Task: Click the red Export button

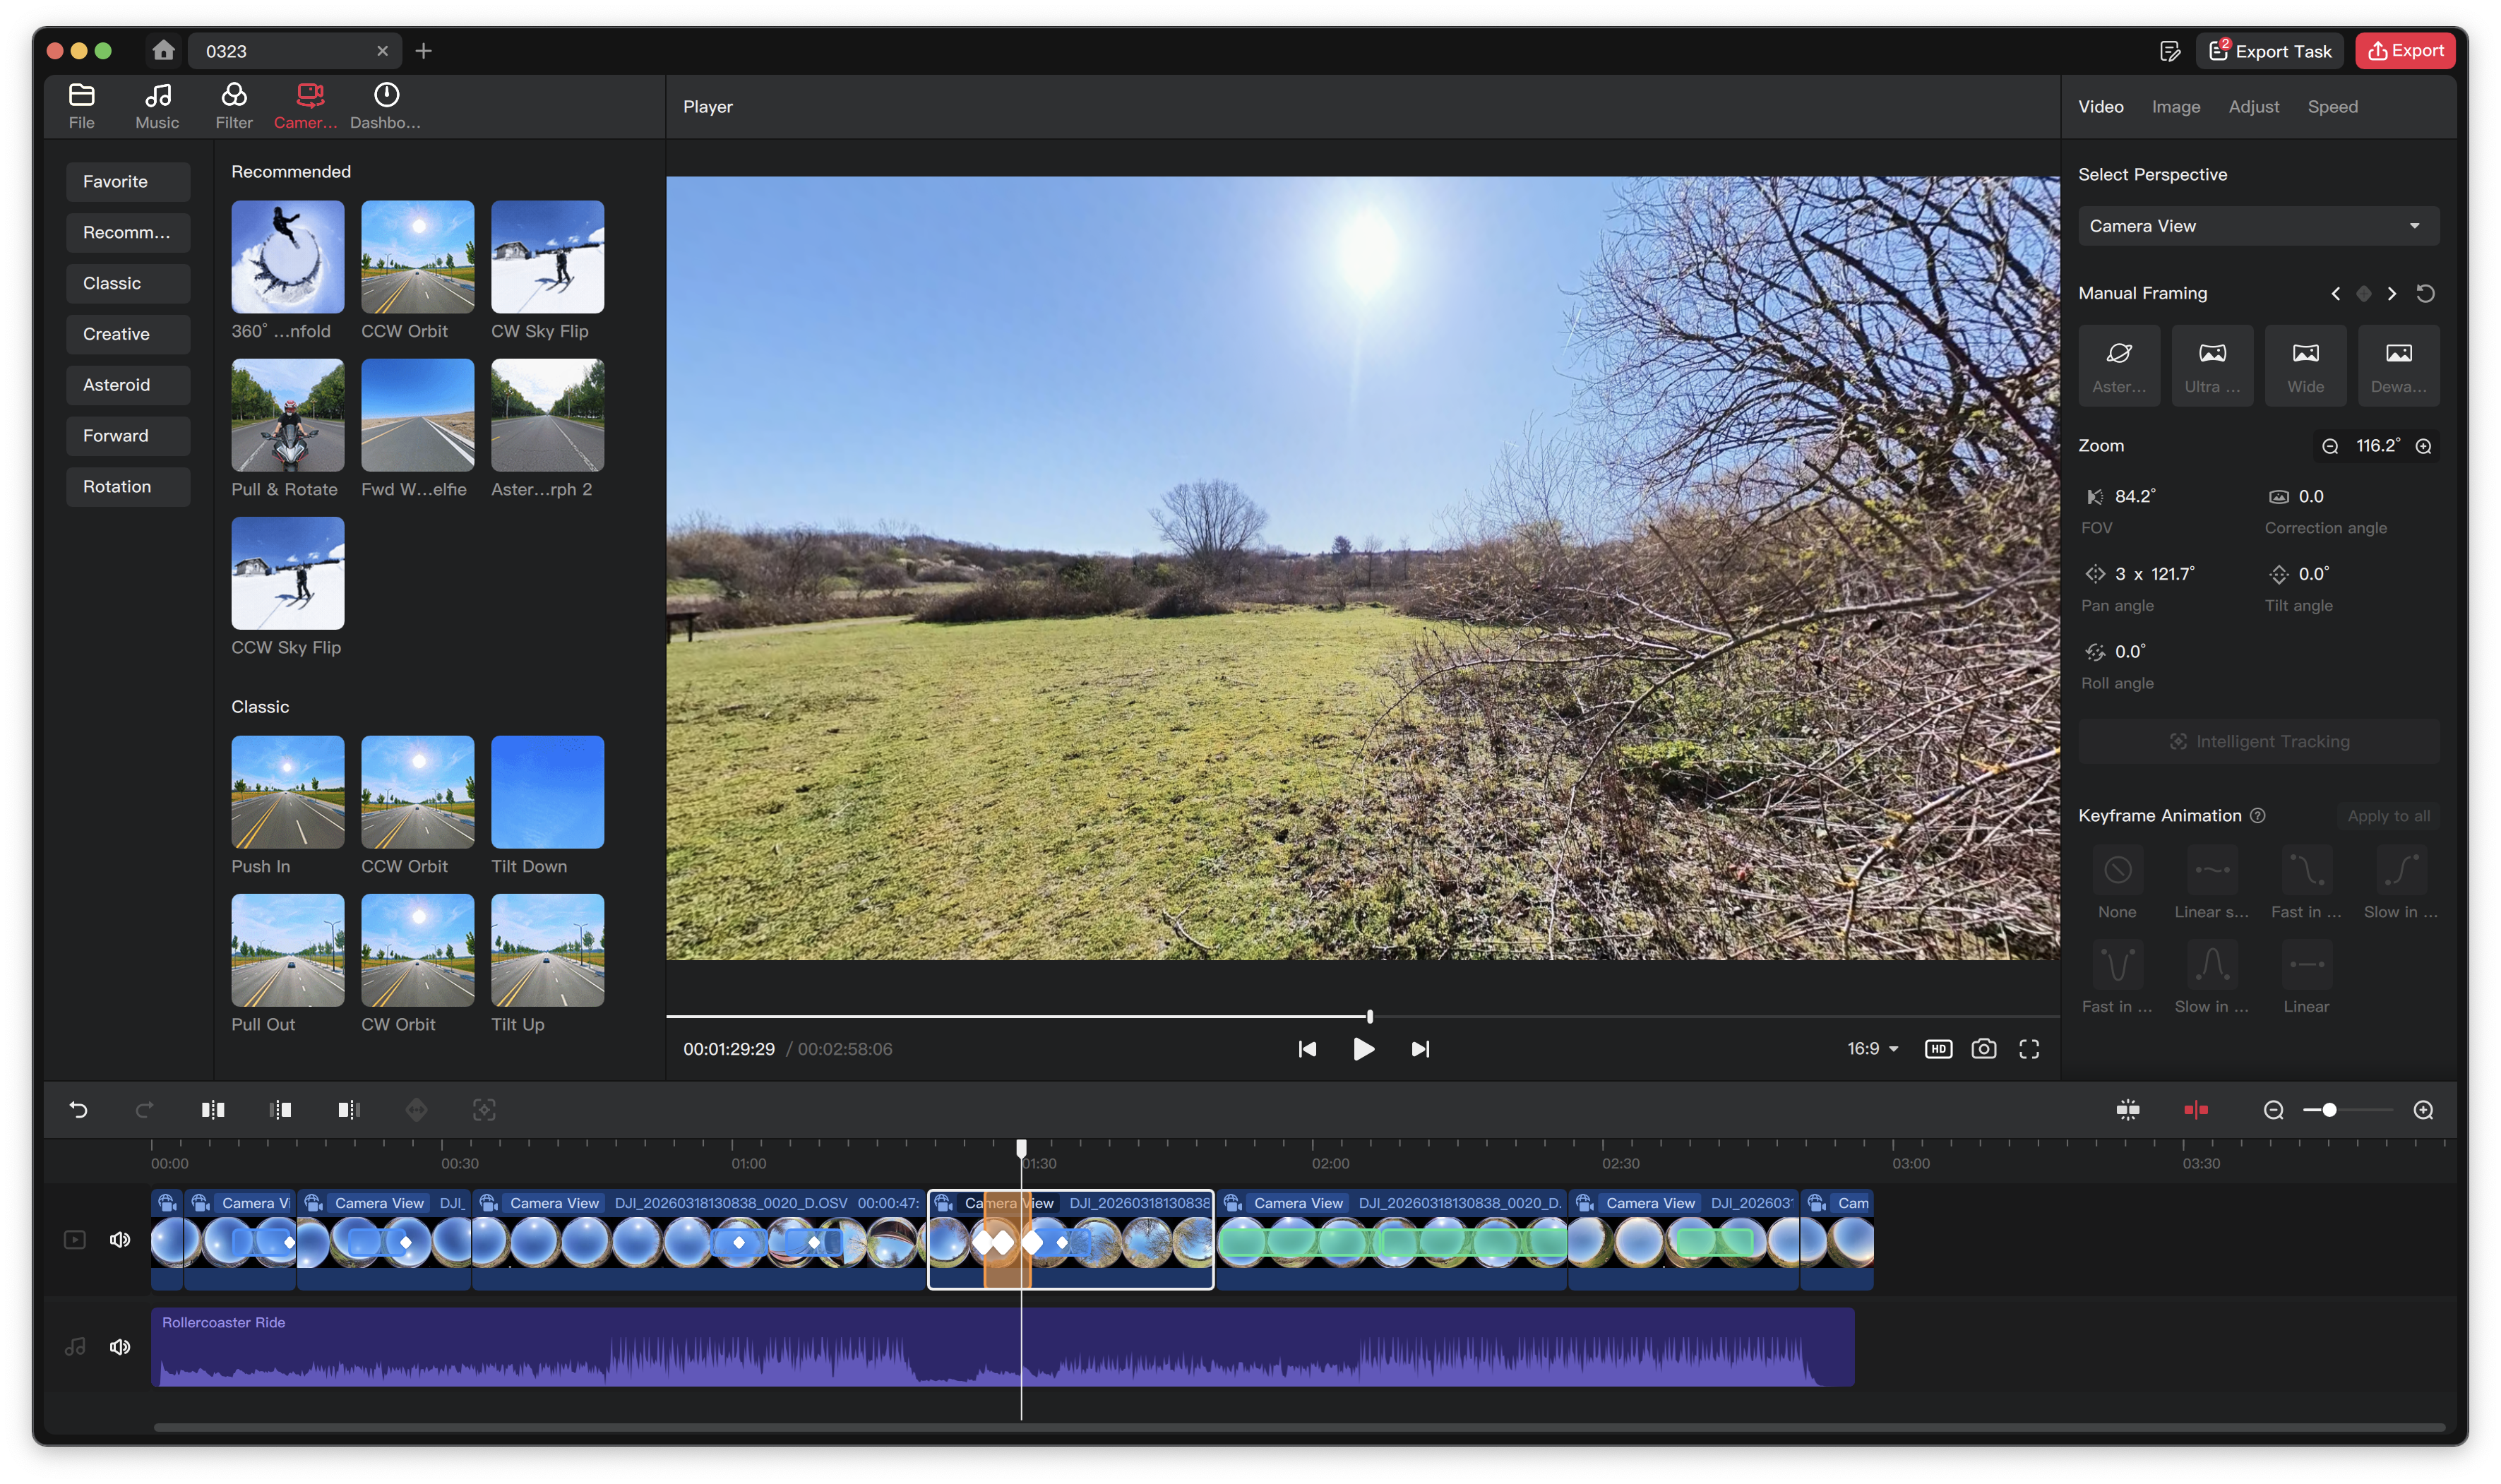Action: [2405, 50]
